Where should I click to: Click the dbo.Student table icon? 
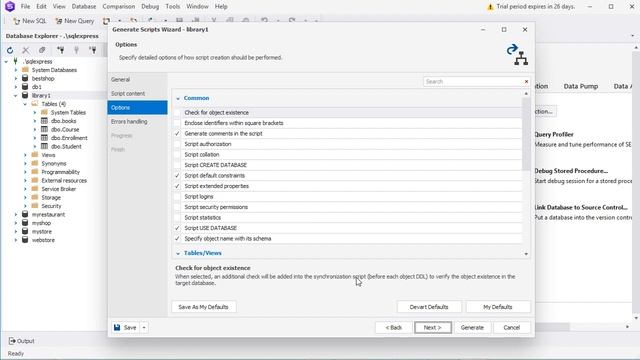pos(44,147)
